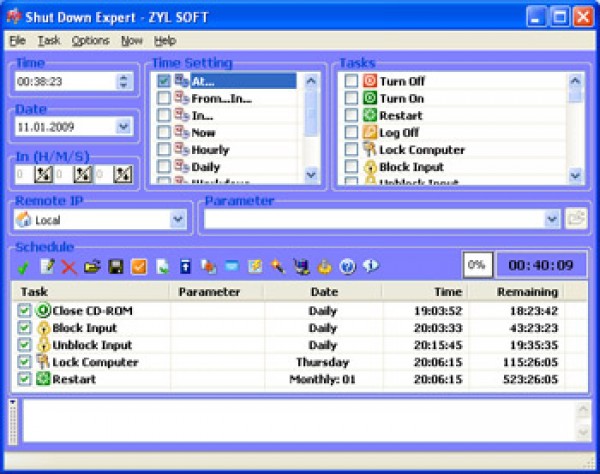This screenshot has height=474, width=600.
Task: Click the 0% progress indicator box
Action: [x=477, y=265]
